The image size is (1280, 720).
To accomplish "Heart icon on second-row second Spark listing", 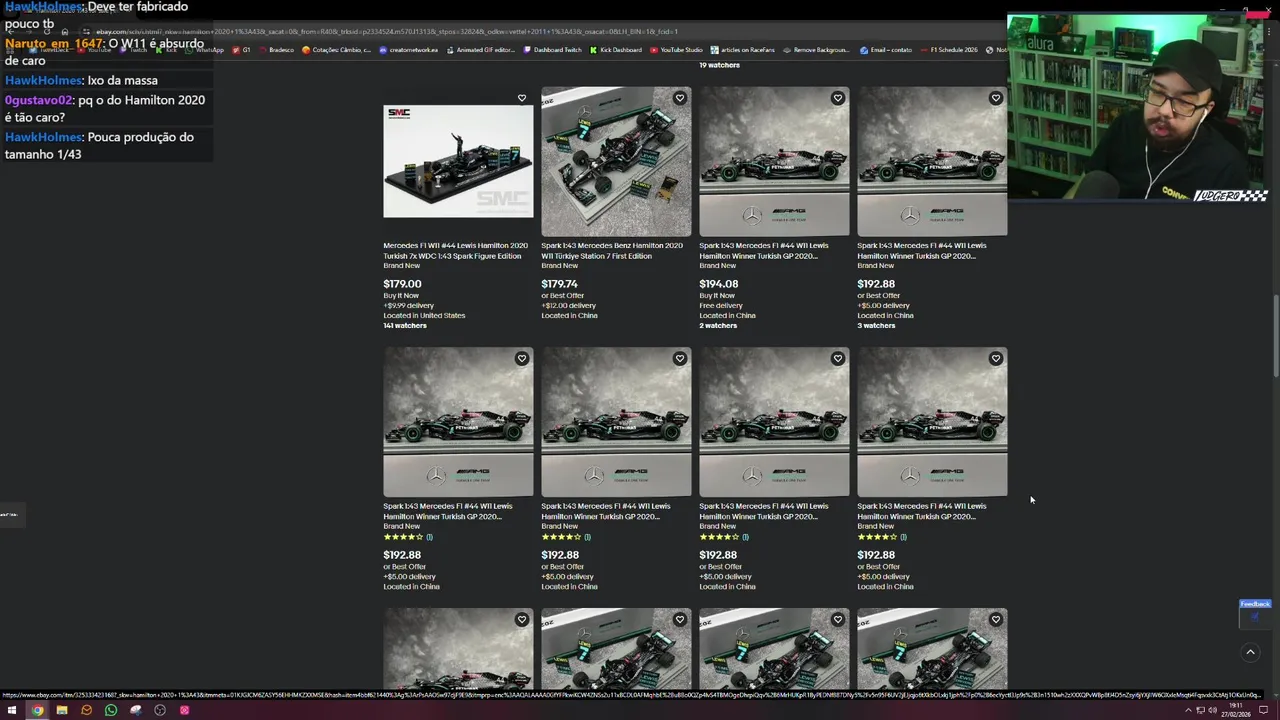I will tap(679, 359).
